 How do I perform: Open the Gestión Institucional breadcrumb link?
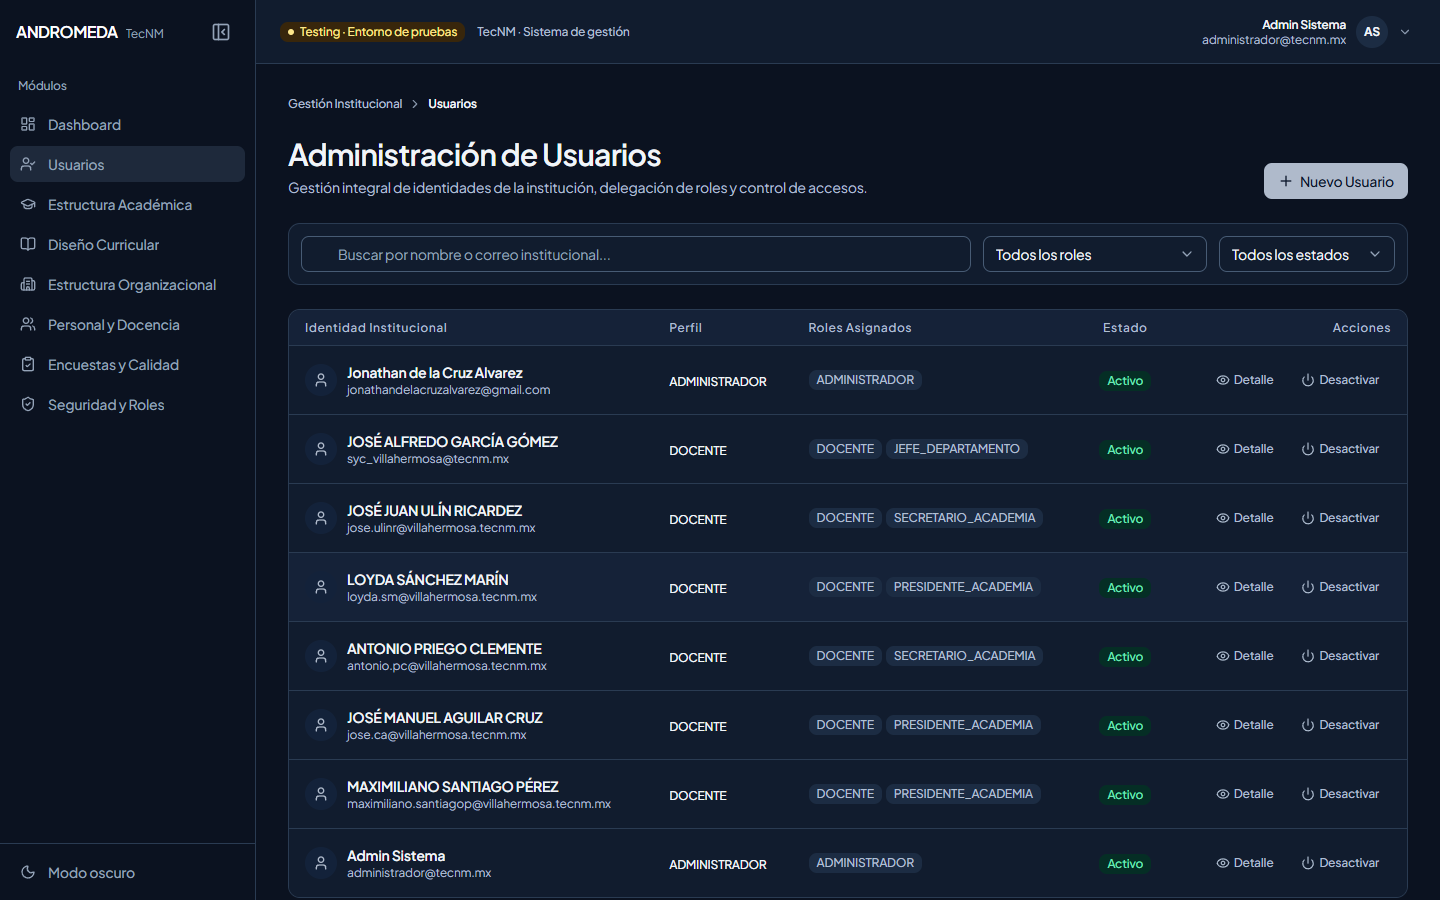[x=345, y=104]
